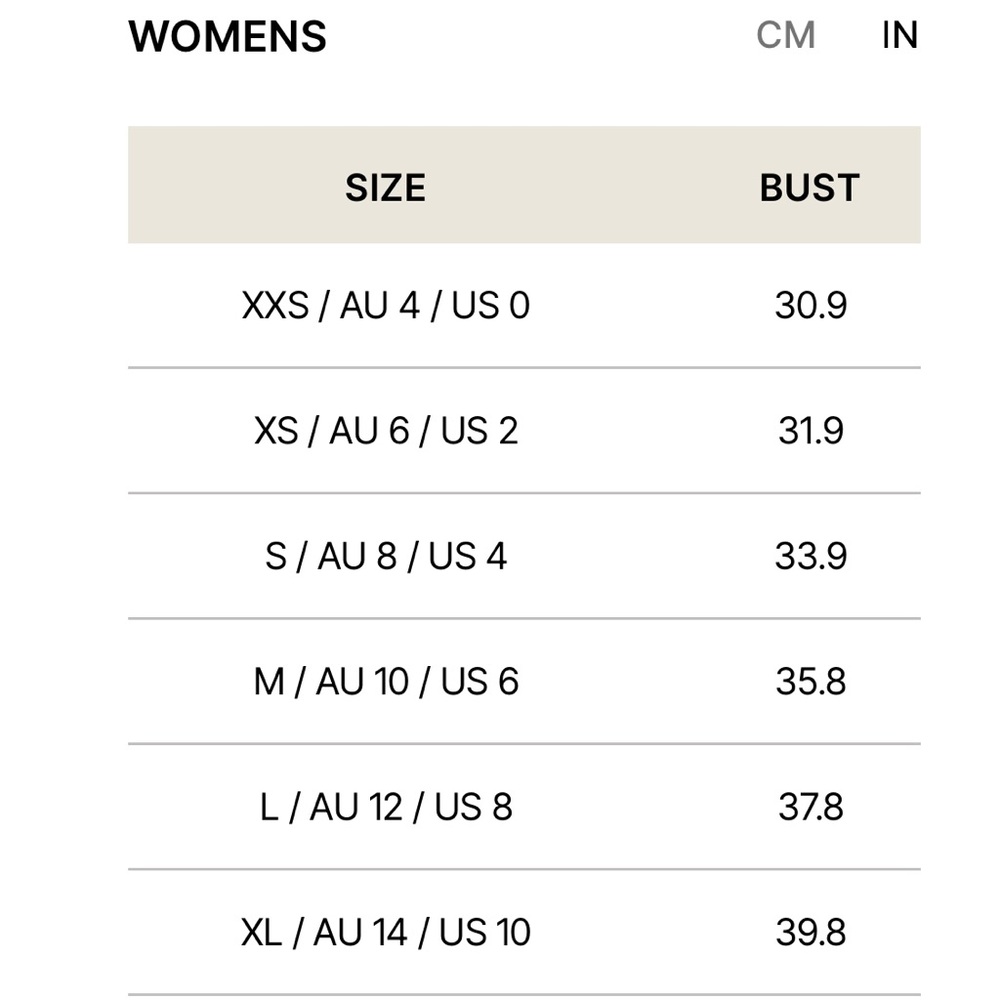Click the divider line beneath the L row
Screen dimensions: 1000x1000
[x=524, y=869]
